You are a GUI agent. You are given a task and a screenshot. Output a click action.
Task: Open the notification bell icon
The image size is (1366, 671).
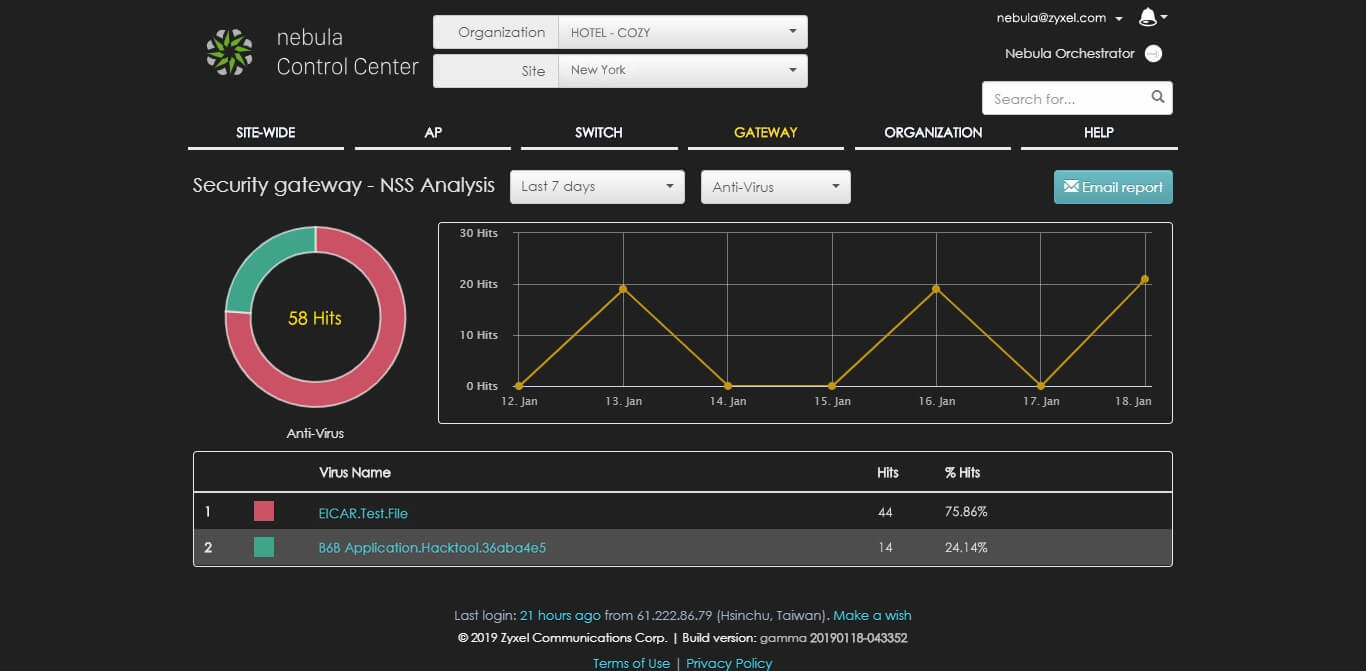(1148, 17)
